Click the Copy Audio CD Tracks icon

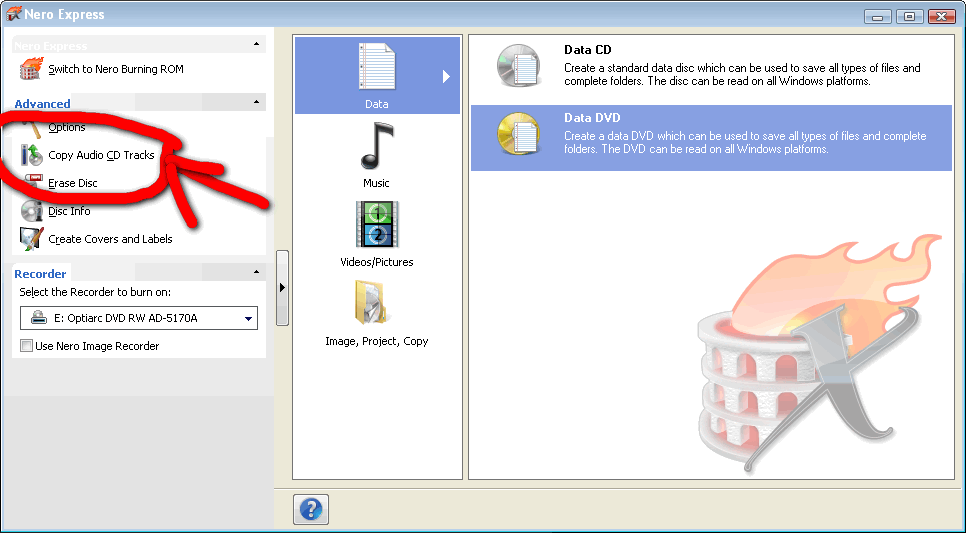pos(32,155)
